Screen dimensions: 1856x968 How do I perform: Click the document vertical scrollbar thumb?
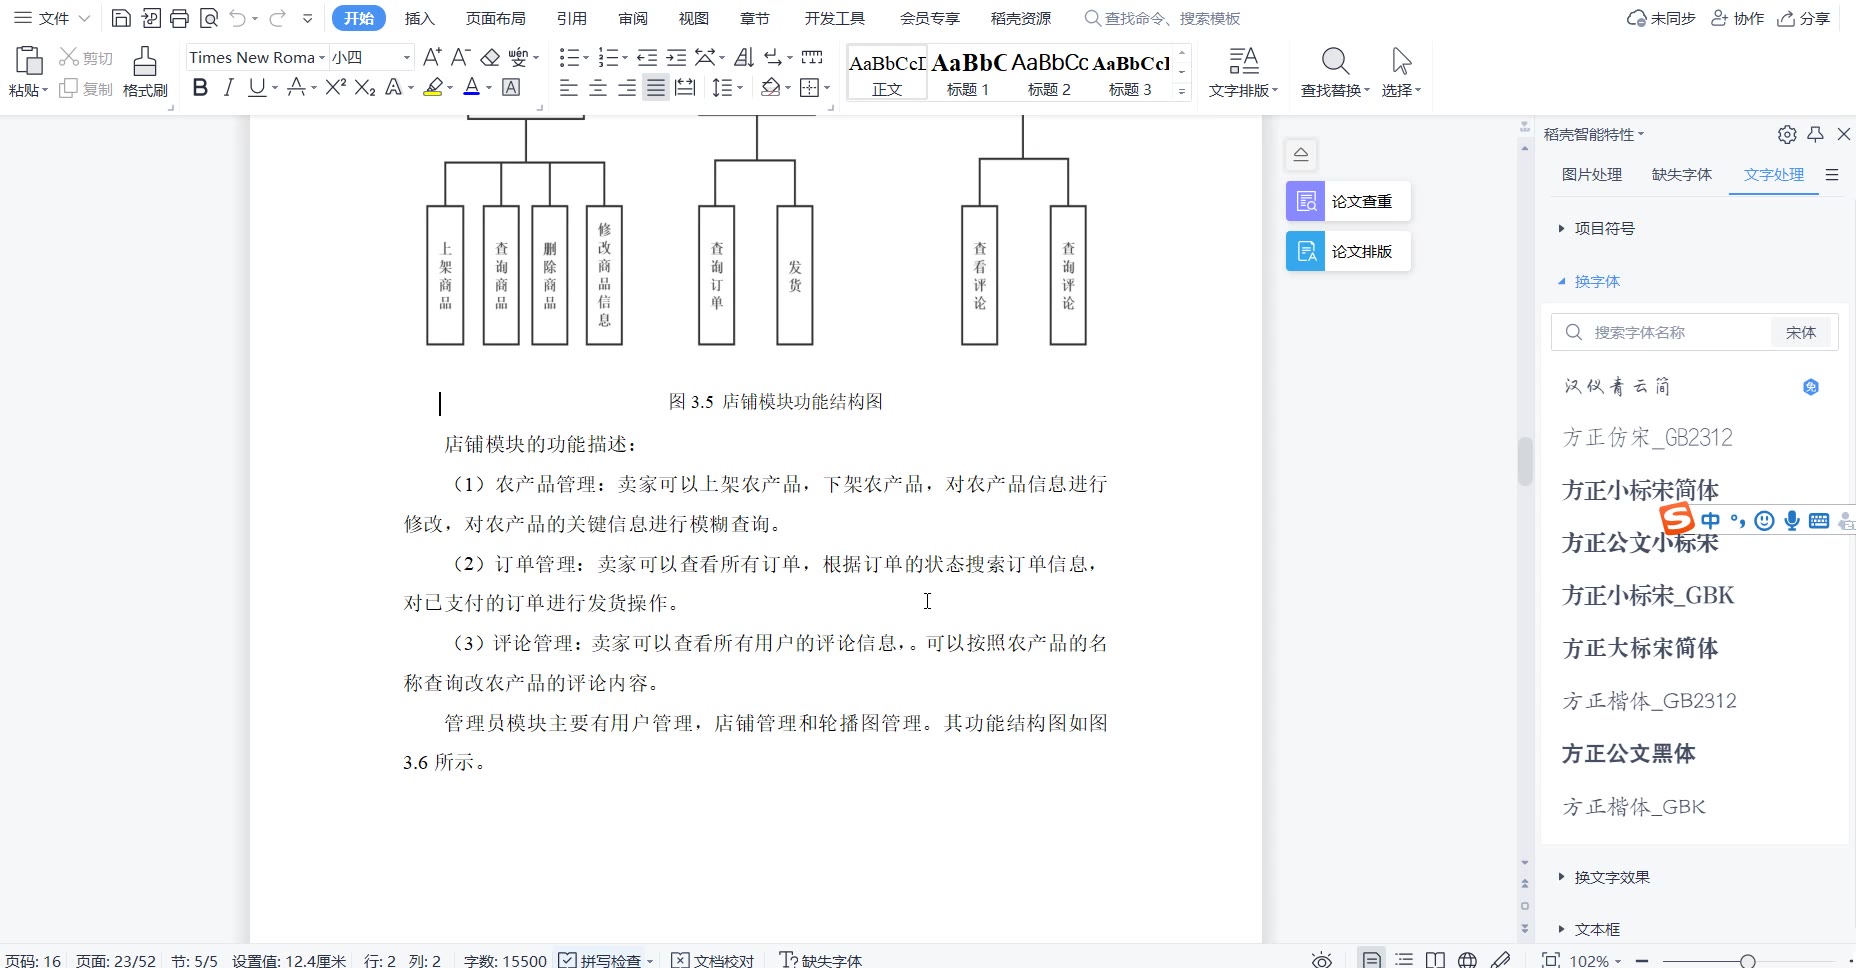tap(1525, 461)
